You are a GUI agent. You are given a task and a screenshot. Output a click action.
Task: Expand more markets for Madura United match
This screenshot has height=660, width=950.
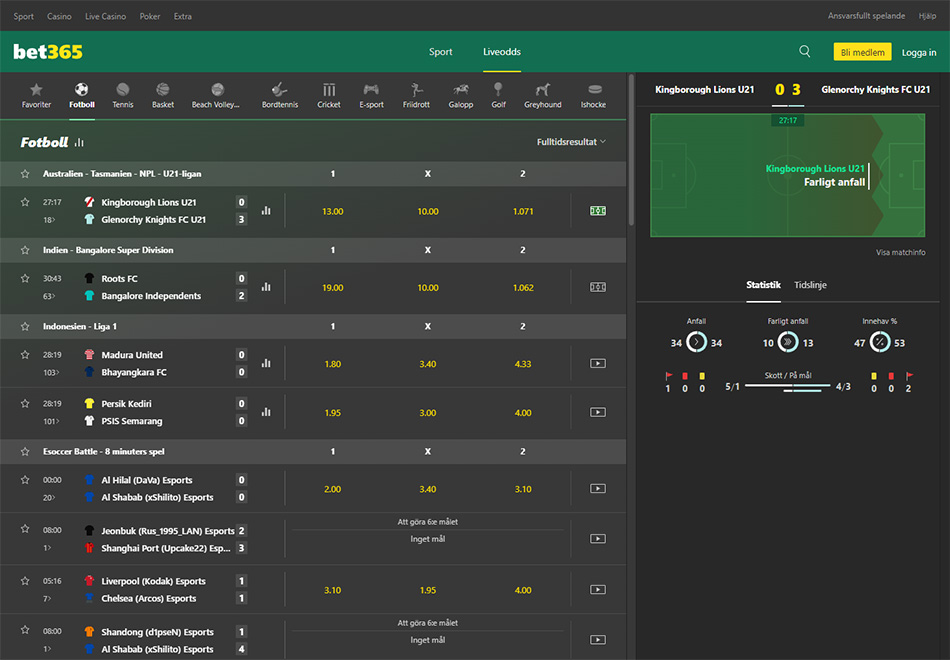(x=50, y=373)
